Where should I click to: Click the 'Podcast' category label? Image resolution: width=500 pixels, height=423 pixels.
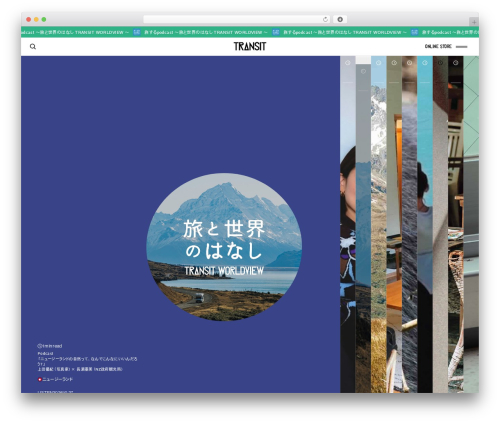pyautogui.click(x=45, y=353)
